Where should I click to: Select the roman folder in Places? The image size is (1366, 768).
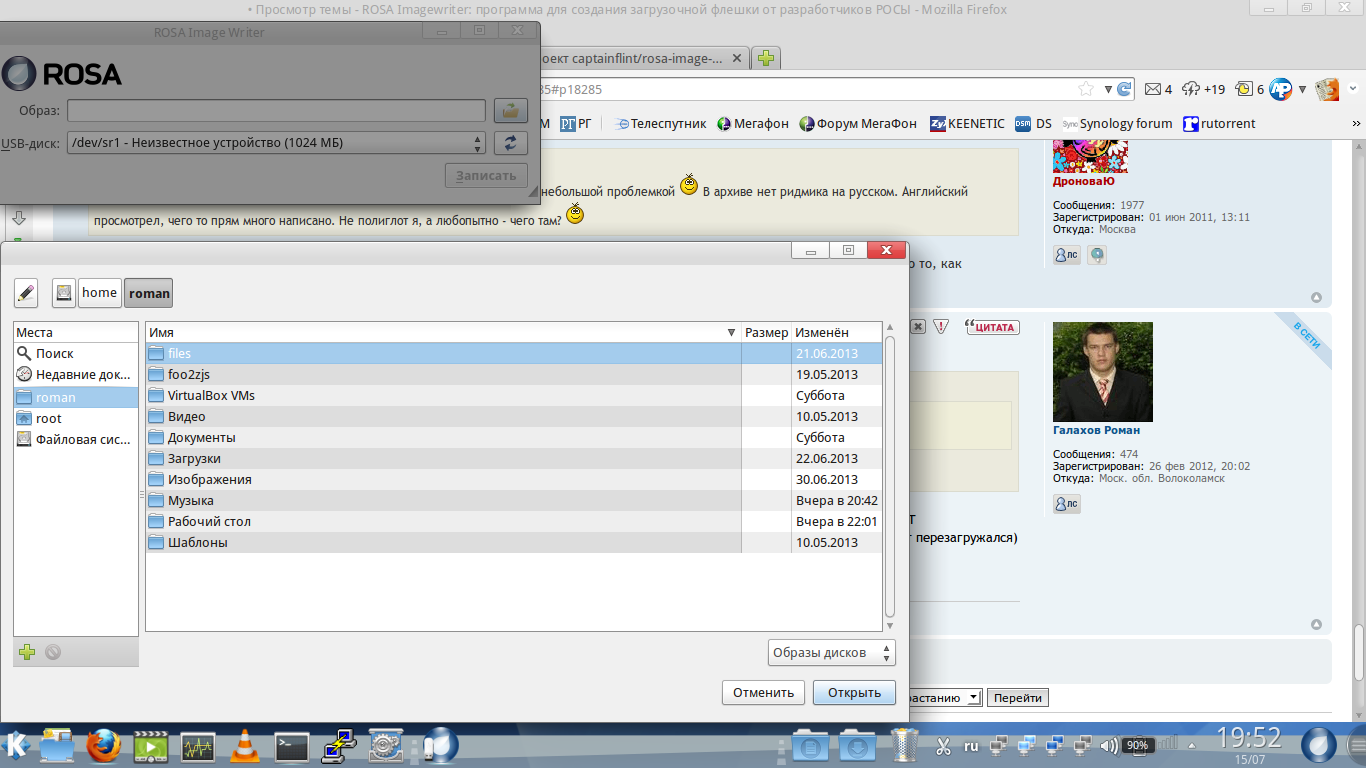coord(76,397)
